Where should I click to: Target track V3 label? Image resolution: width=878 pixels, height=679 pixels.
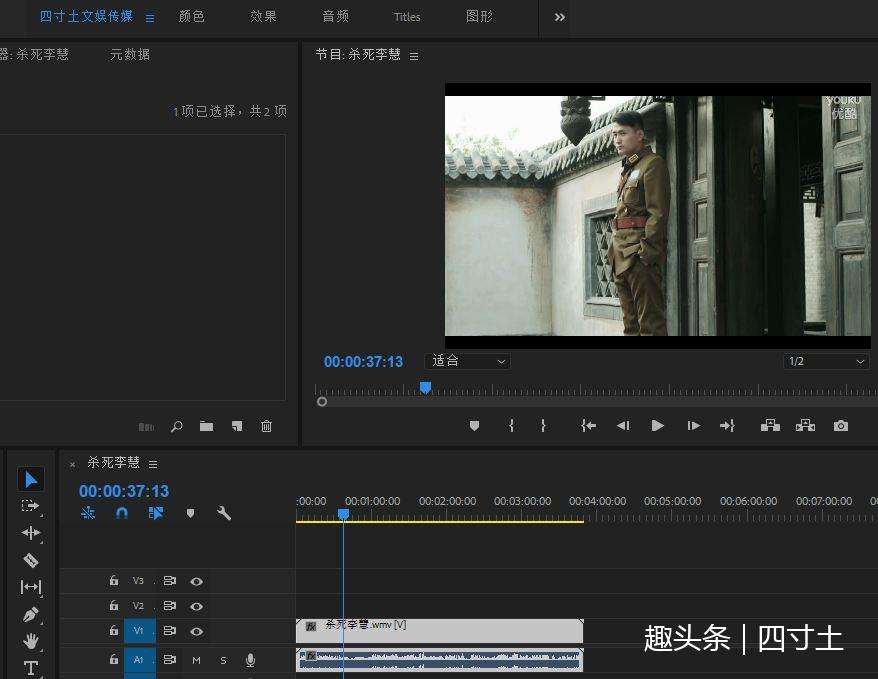pyautogui.click(x=138, y=581)
